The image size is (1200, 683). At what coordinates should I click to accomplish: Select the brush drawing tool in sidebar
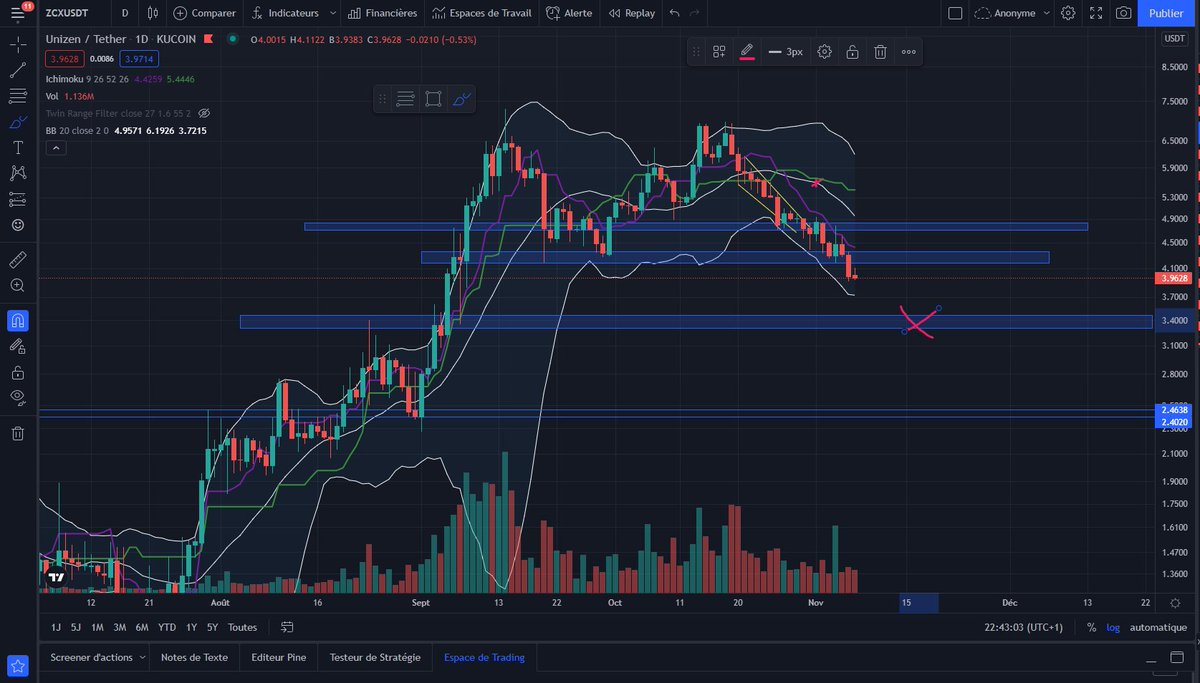[18, 122]
